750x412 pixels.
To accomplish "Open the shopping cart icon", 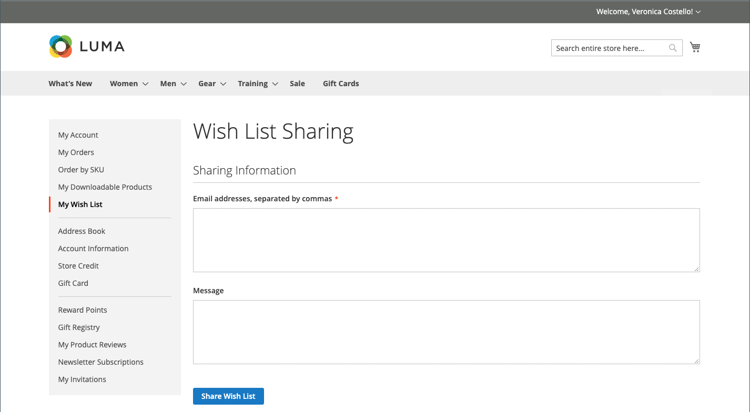I will 695,47.
